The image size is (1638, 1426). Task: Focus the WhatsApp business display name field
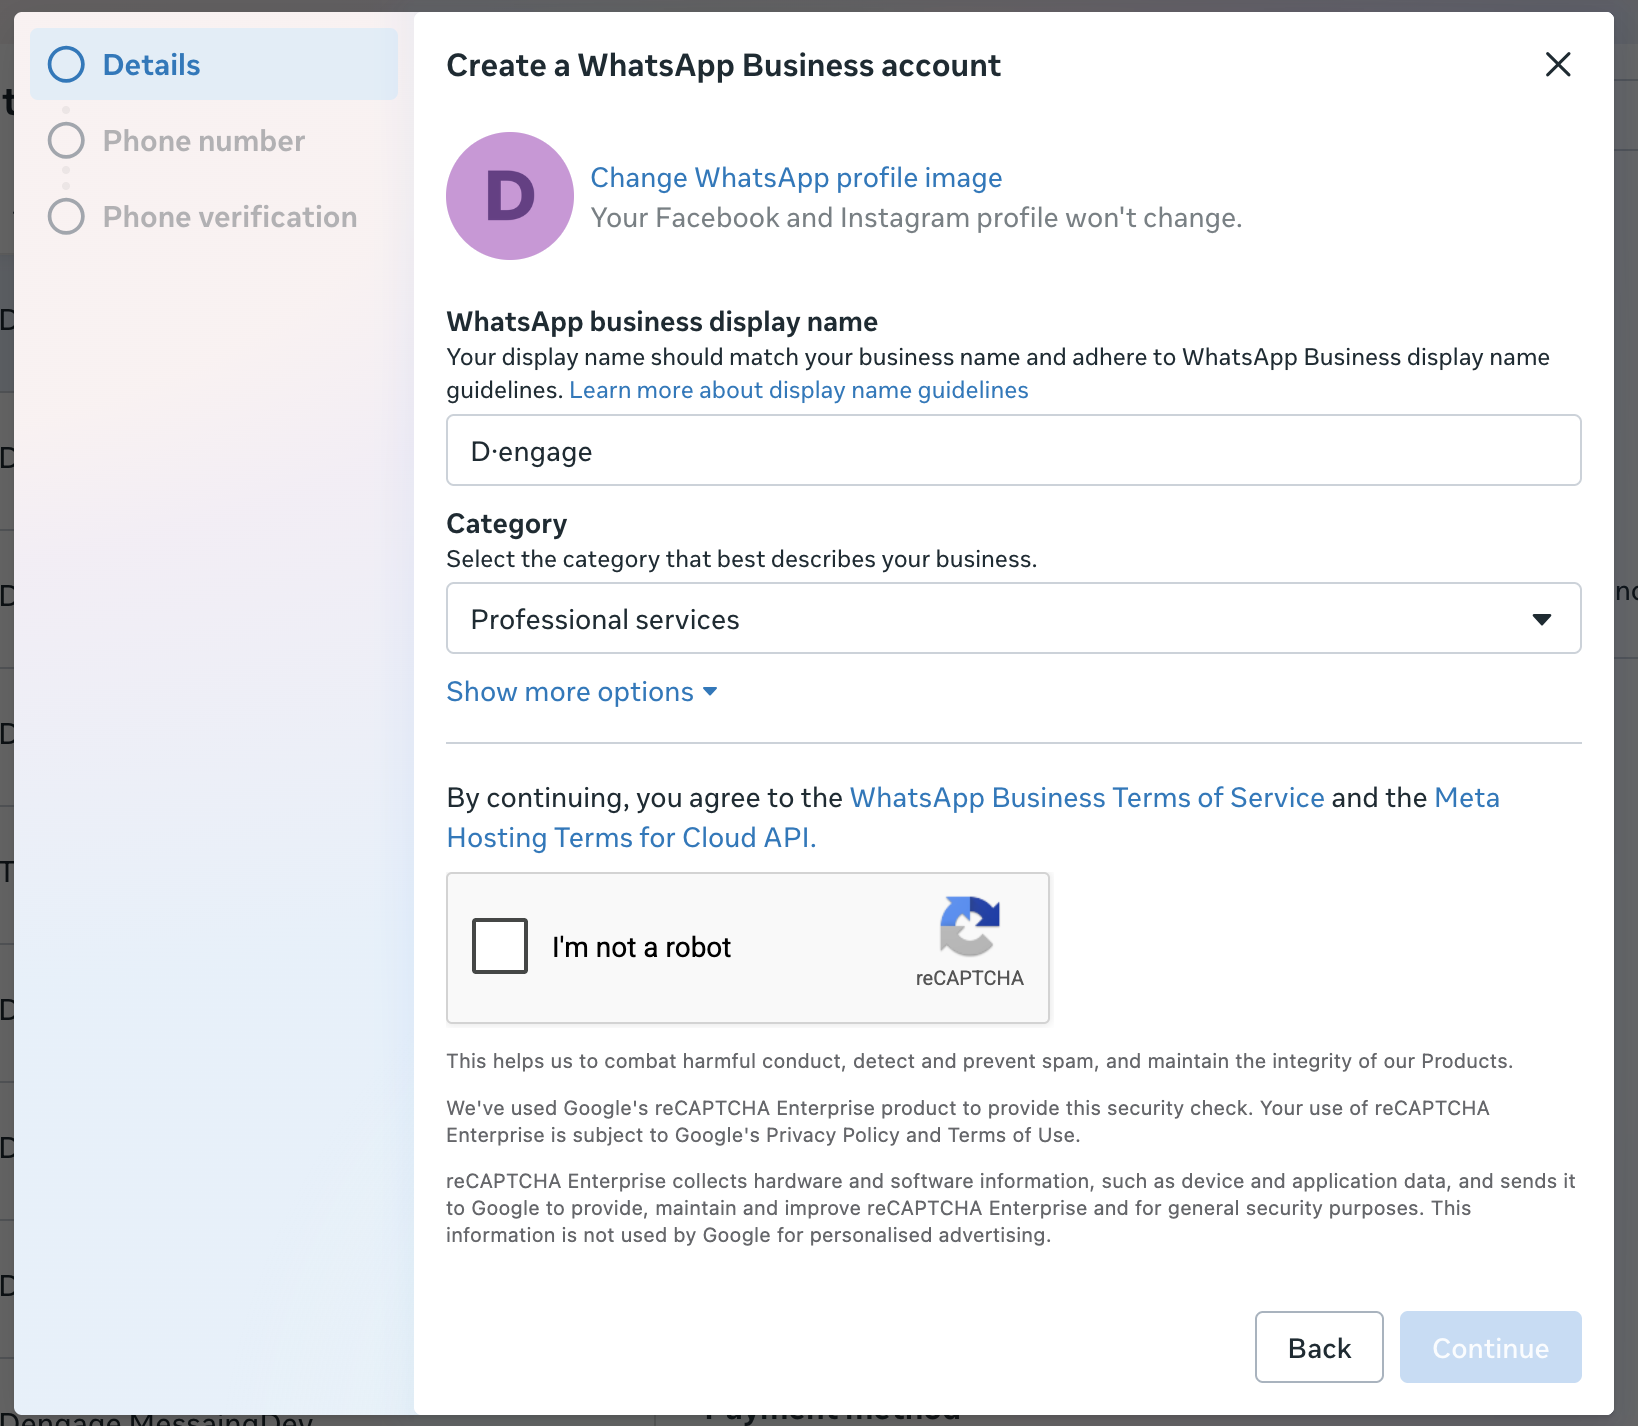pyautogui.click(x=1014, y=451)
